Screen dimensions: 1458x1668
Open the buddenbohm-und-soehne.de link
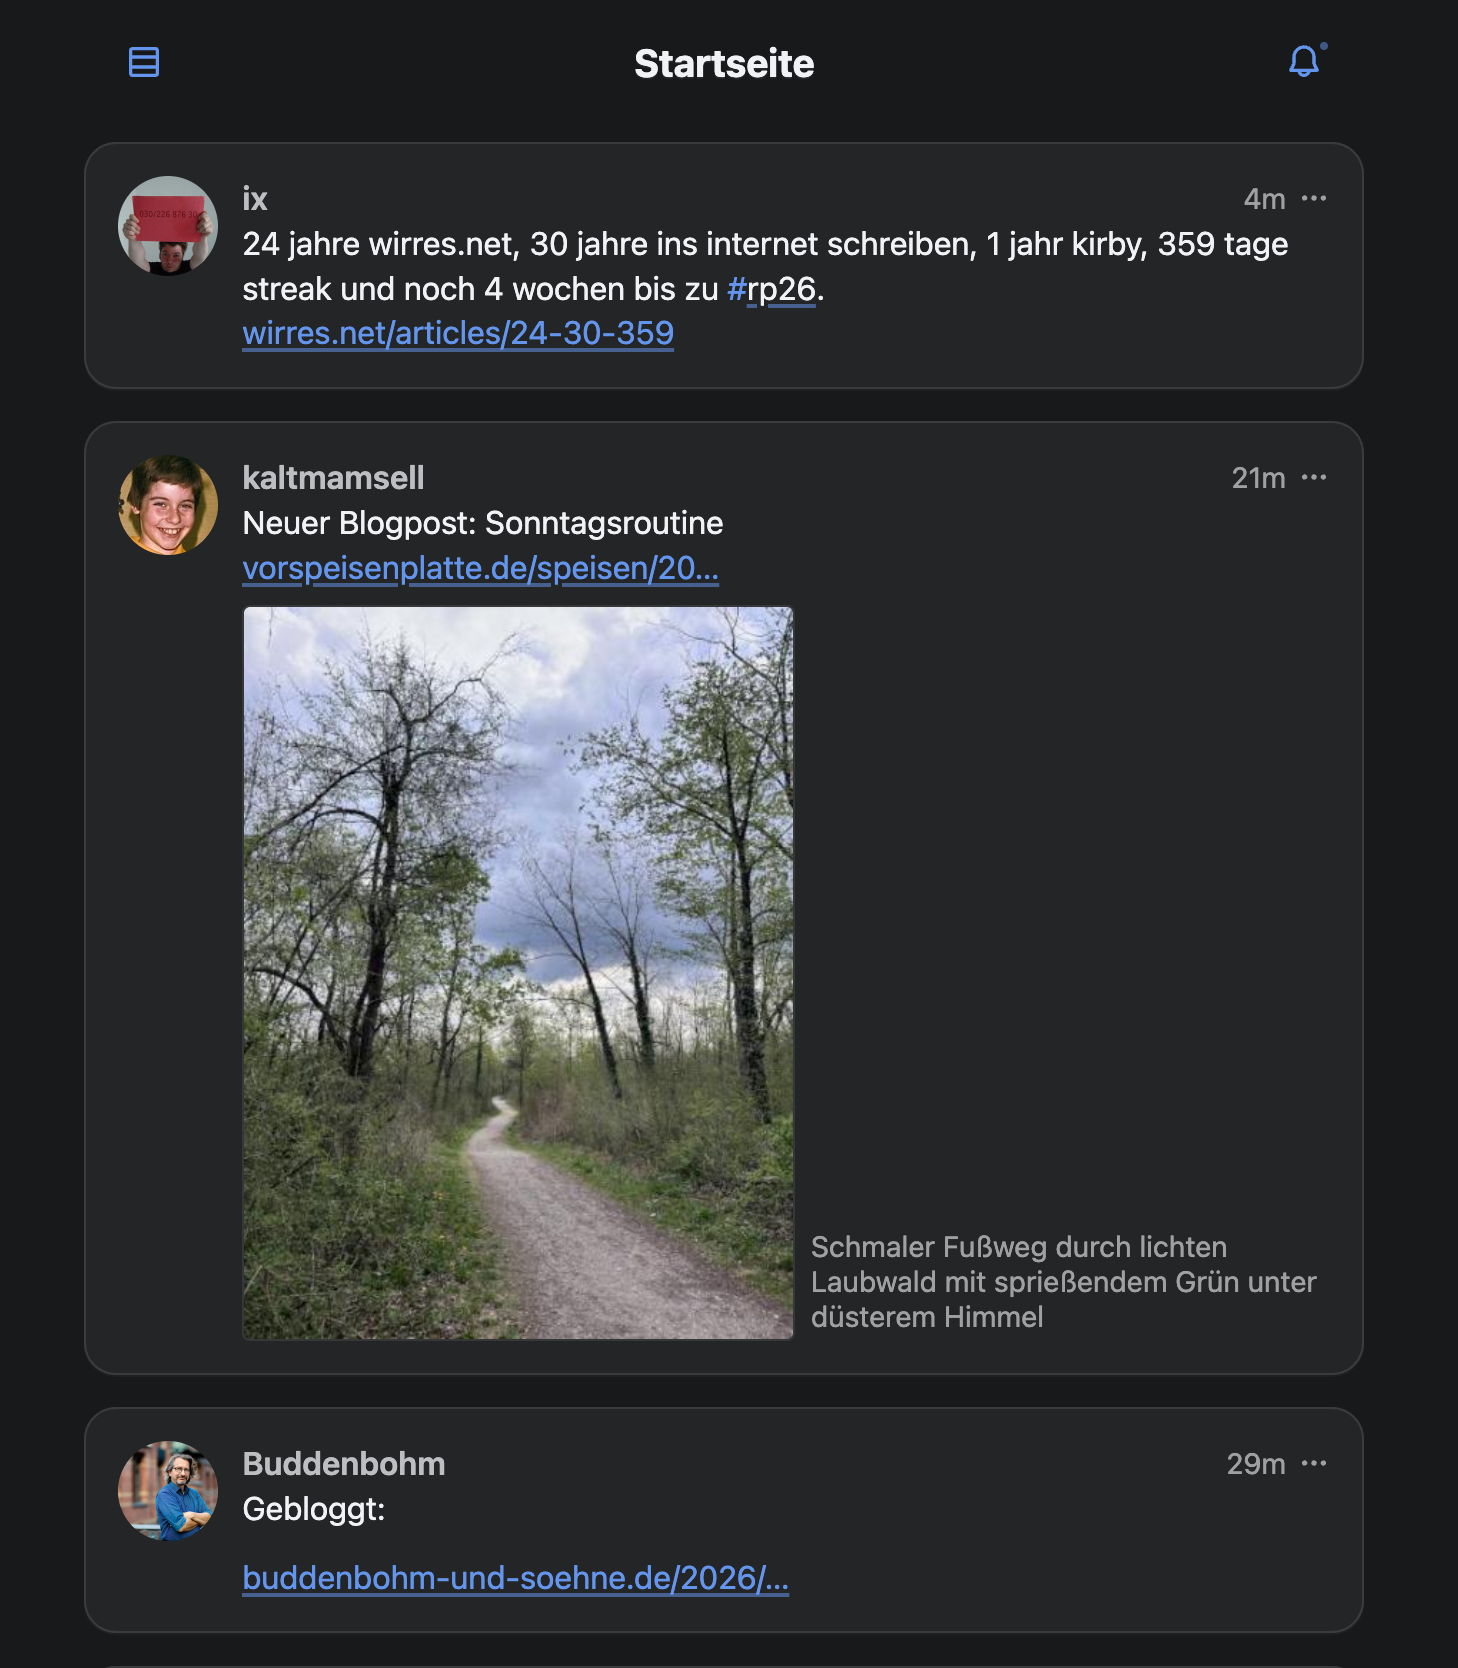click(x=515, y=1578)
